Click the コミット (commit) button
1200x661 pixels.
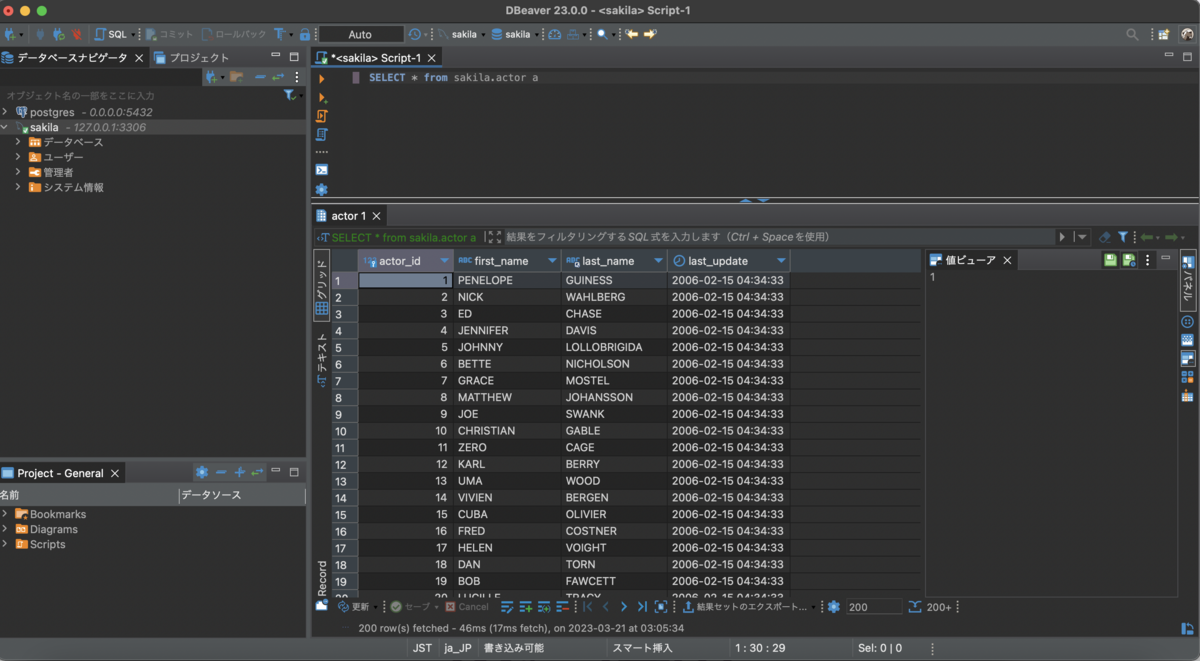pos(168,34)
